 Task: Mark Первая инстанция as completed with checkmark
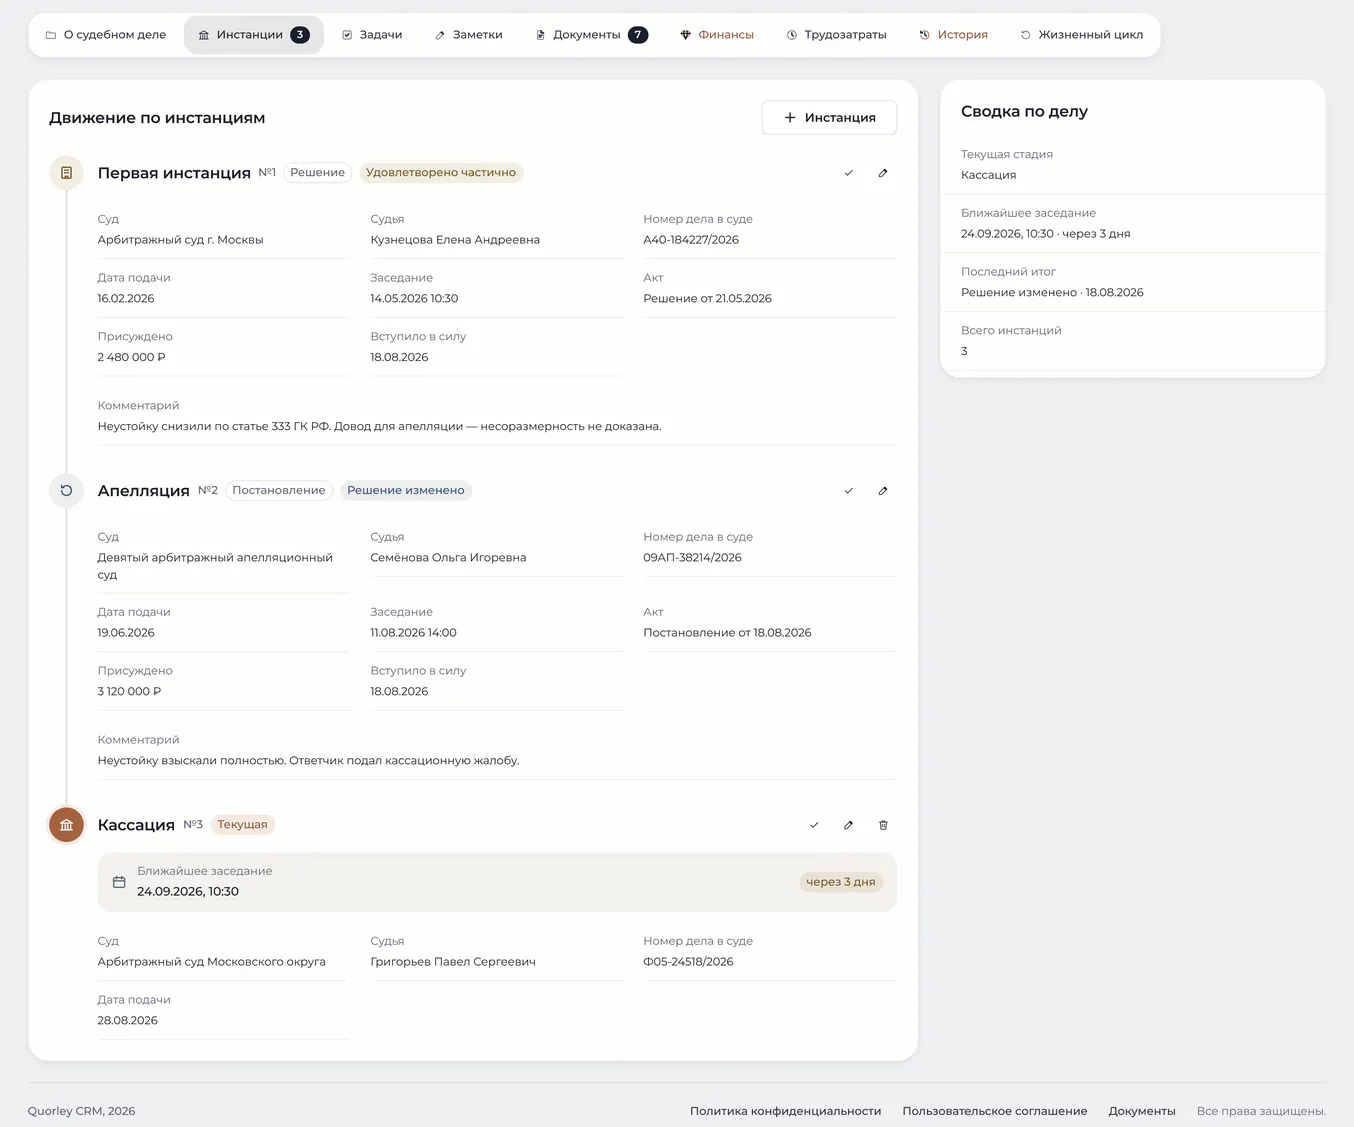click(849, 173)
